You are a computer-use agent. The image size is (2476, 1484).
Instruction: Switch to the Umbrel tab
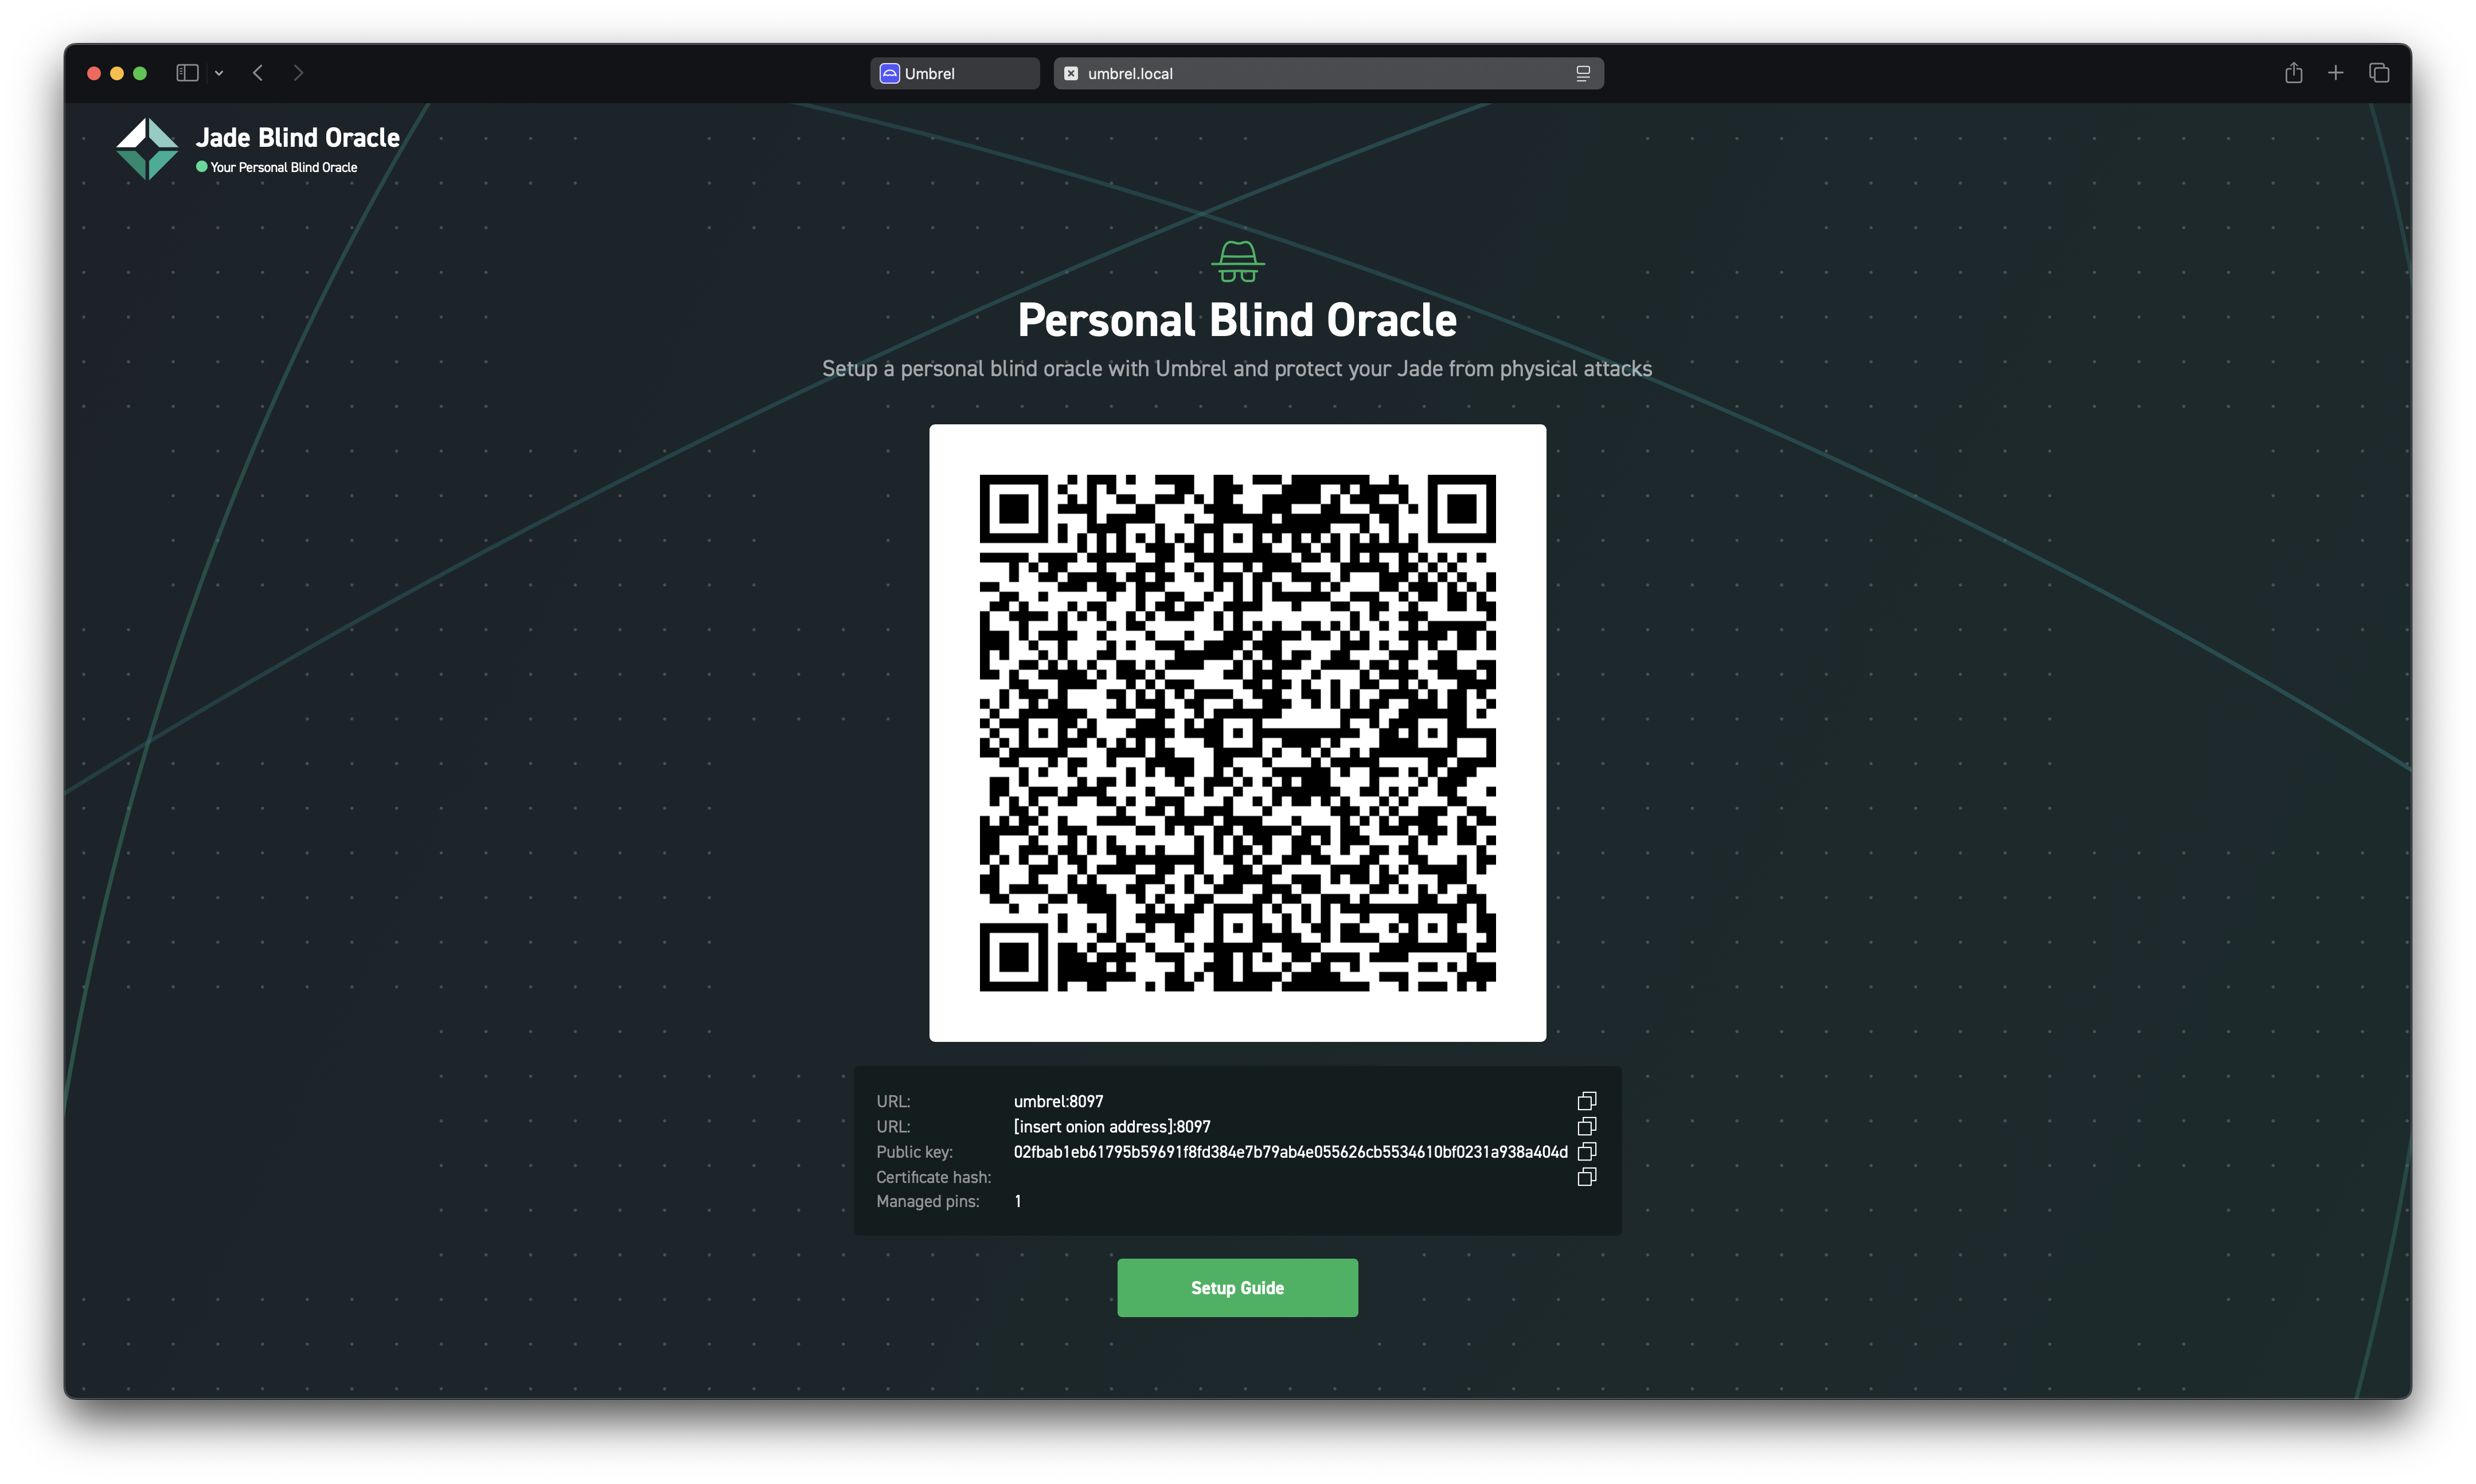pos(954,73)
